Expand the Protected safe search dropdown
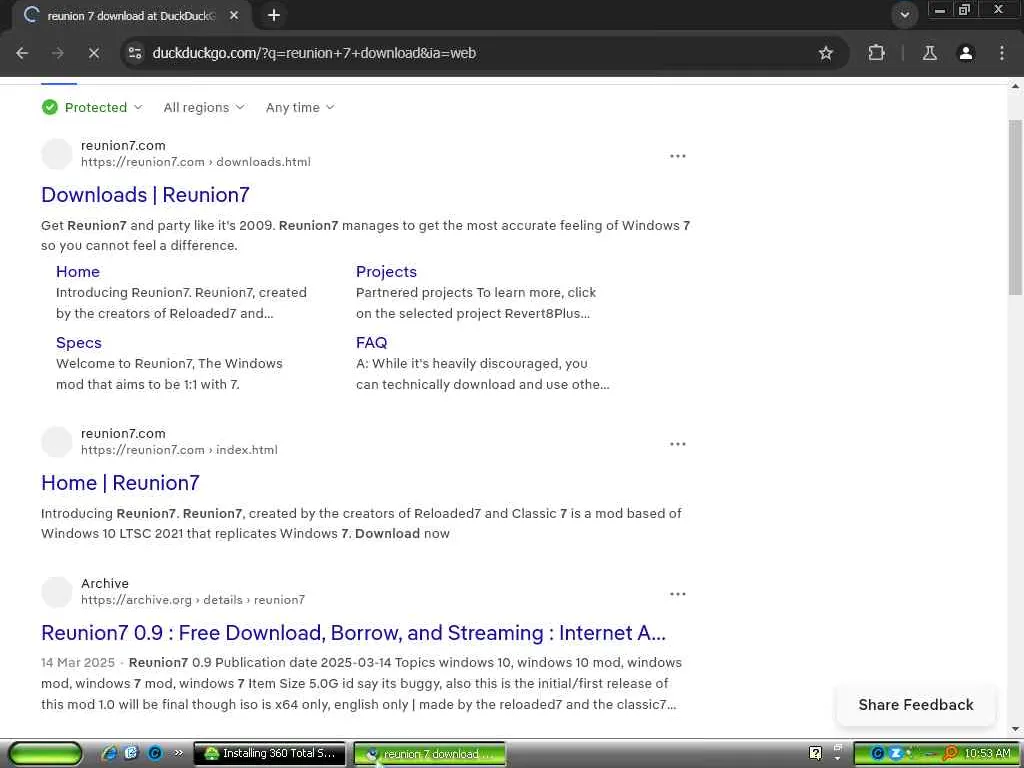The width and height of the screenshot is (1024, 768). click(92, 107)
